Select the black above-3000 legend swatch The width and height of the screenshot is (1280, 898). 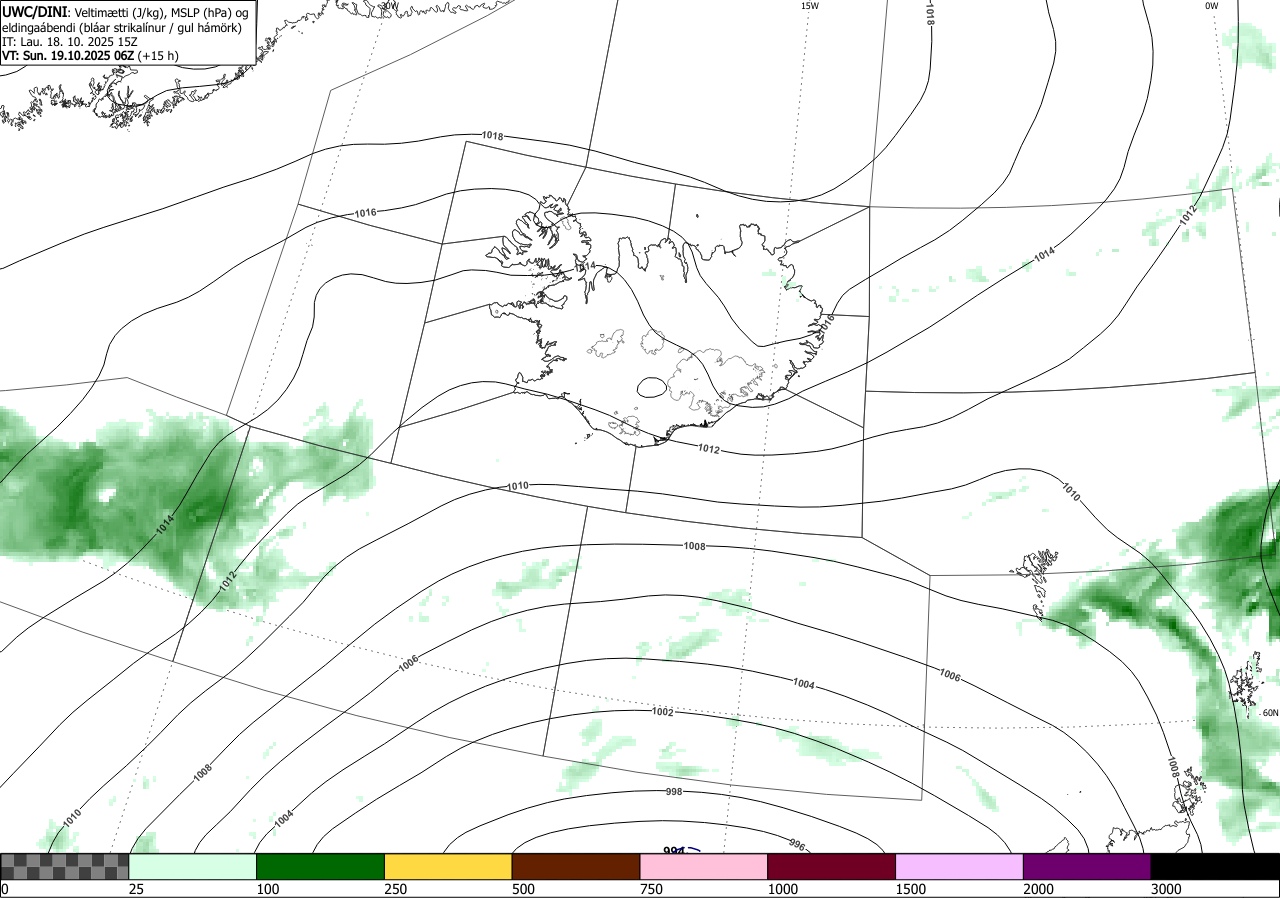tap(1215, 866)
